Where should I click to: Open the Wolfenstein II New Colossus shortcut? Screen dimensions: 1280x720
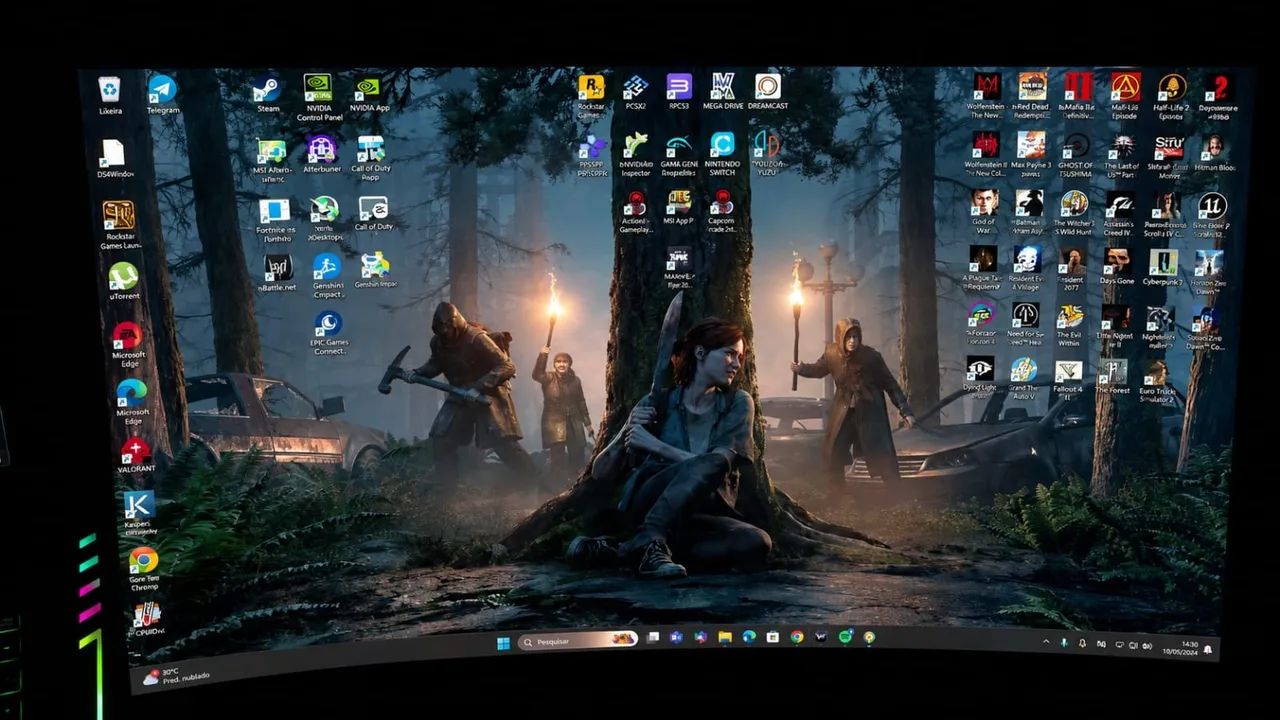point(986,154)
